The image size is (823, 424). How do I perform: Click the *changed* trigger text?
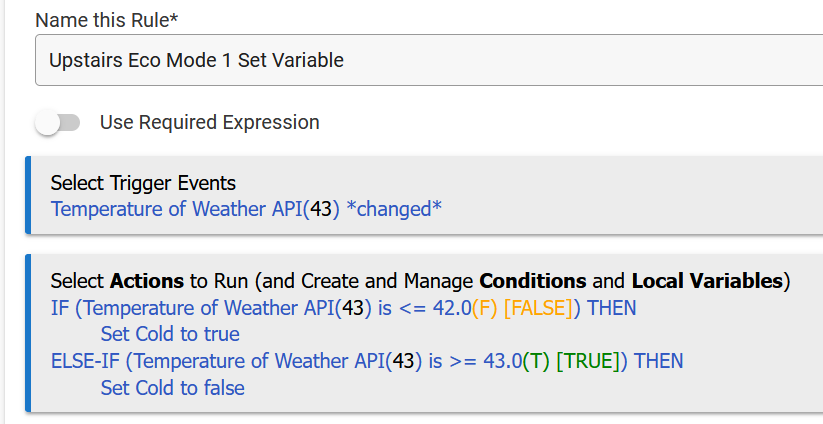click(x=393, y=209)
